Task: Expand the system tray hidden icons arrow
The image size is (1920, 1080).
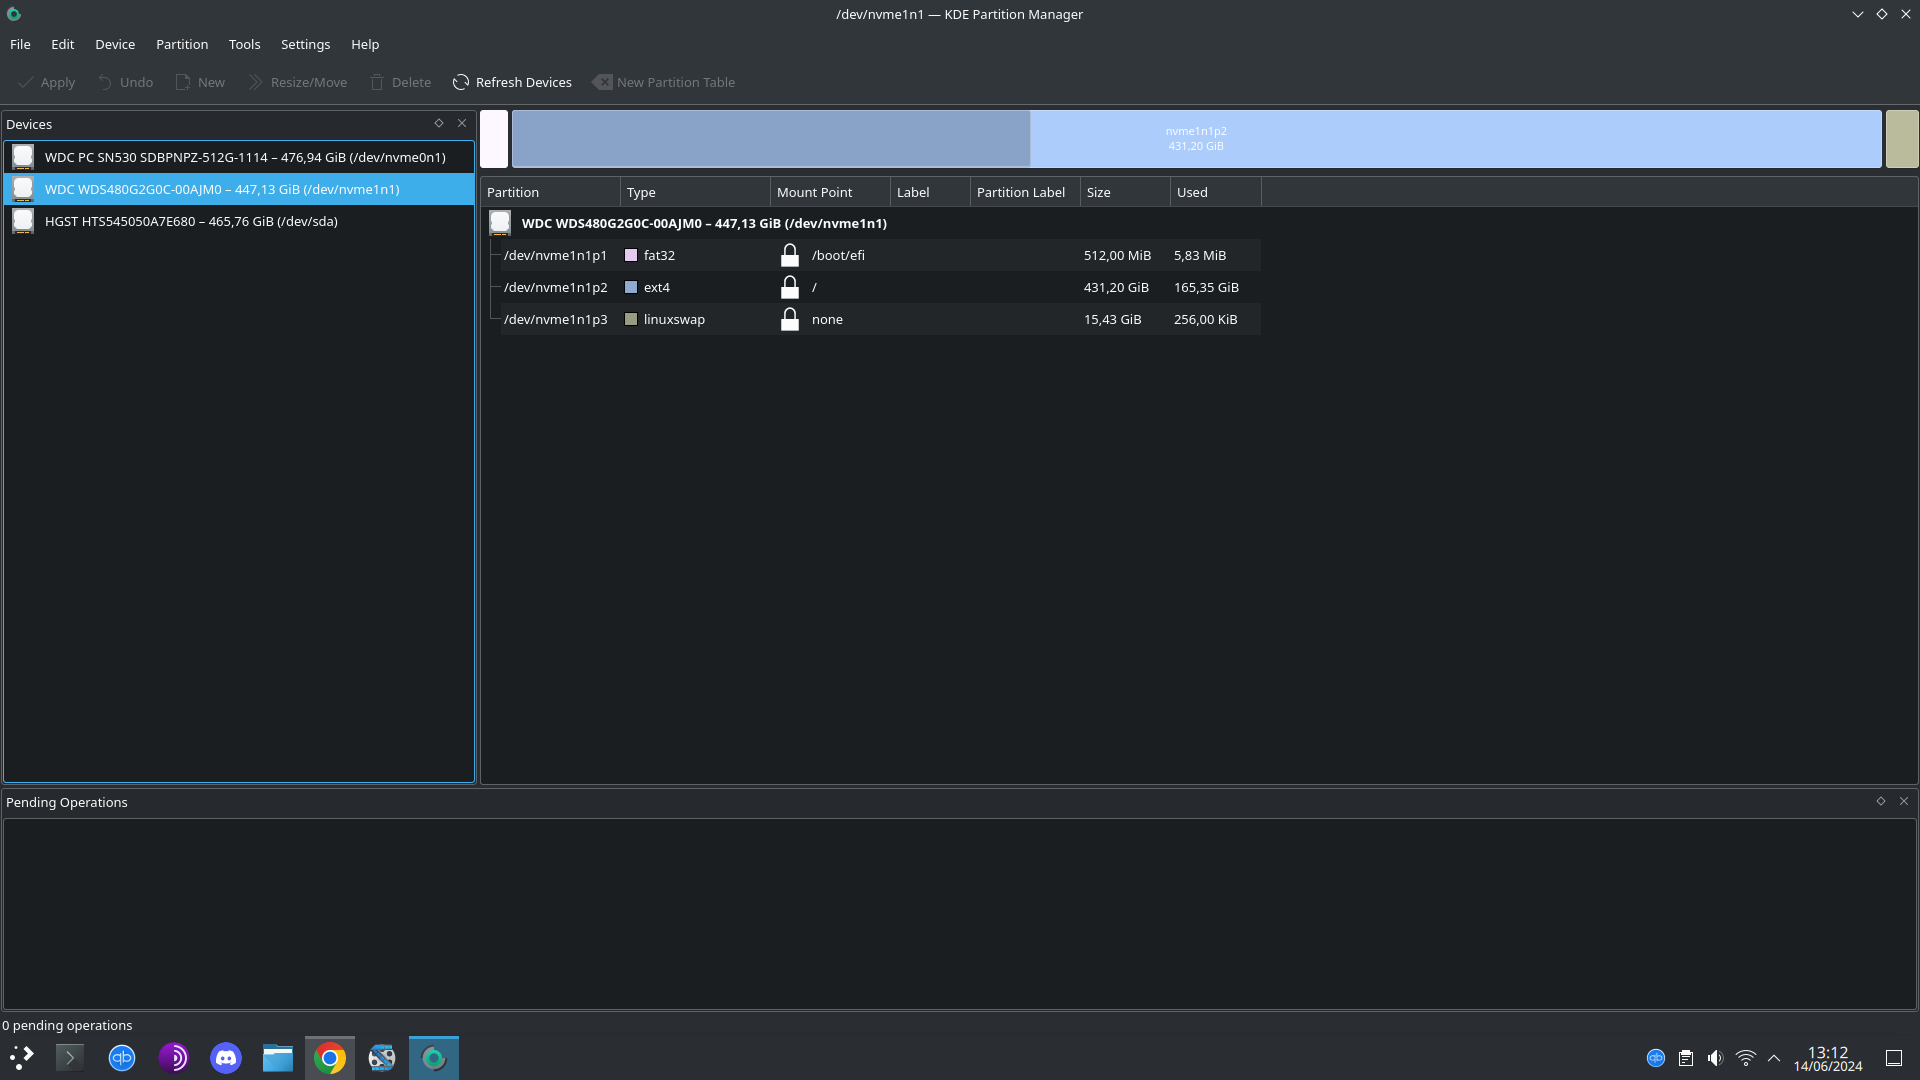Action: pyautogui.click(x=1774, y=1058)
